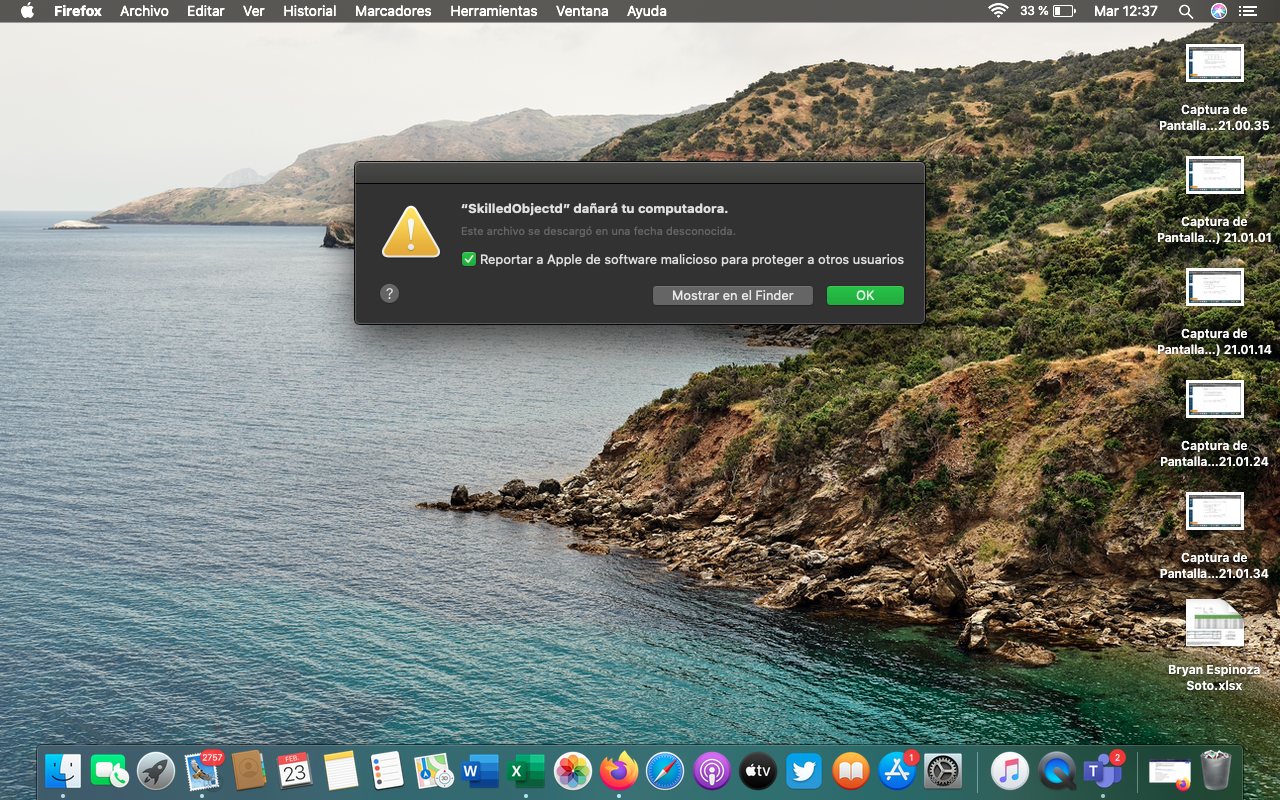Open Finder from the Dock
1280x800 pixels.
63,771
